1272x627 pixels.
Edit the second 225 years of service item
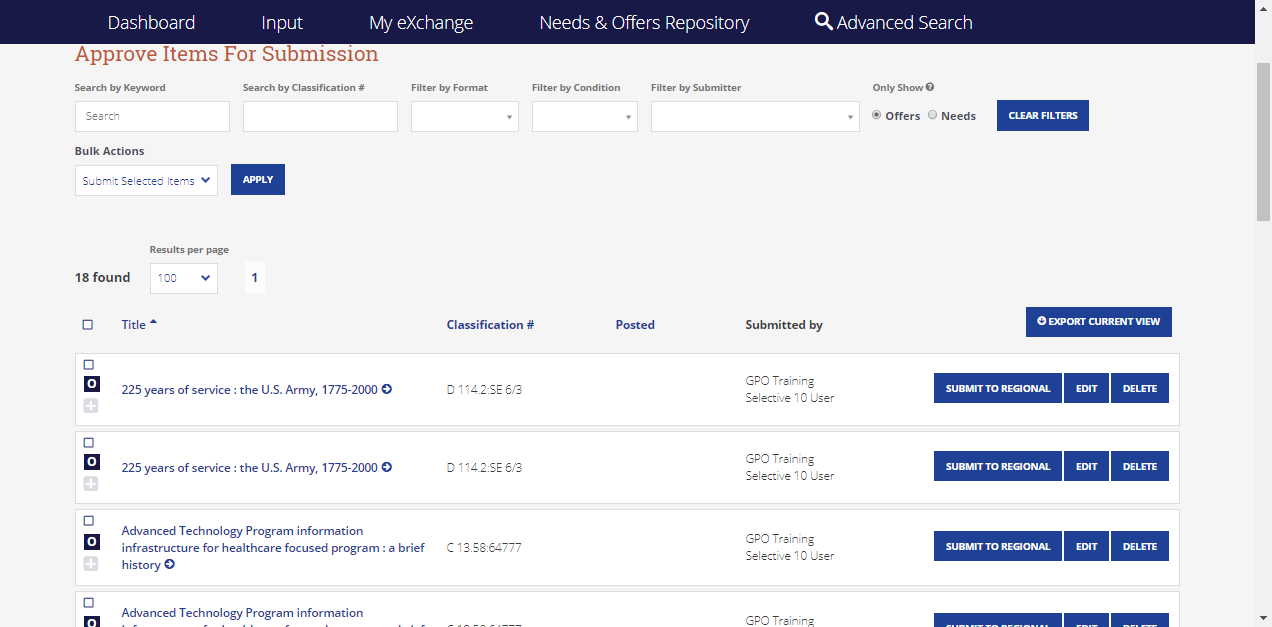[x=1086, y=466]
